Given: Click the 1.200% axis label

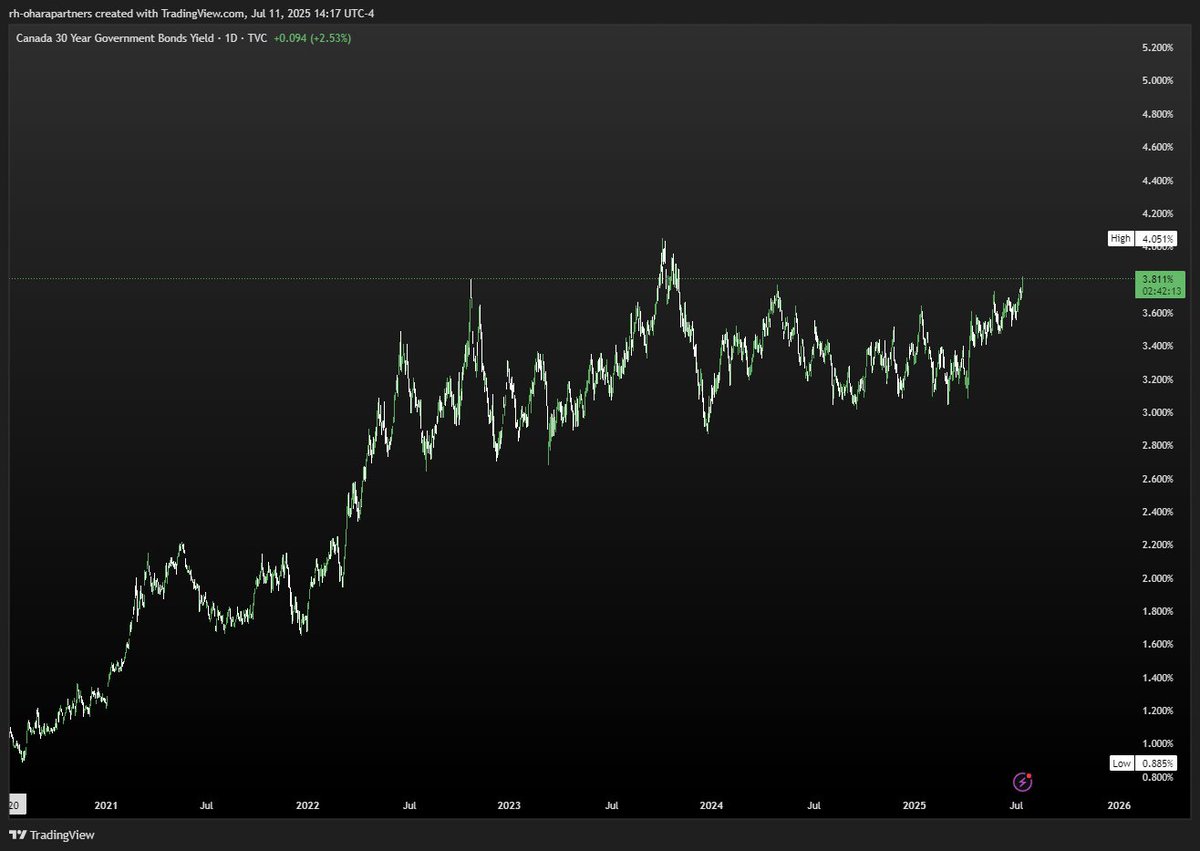Looking at the screenshot, I should [1157, 711].
